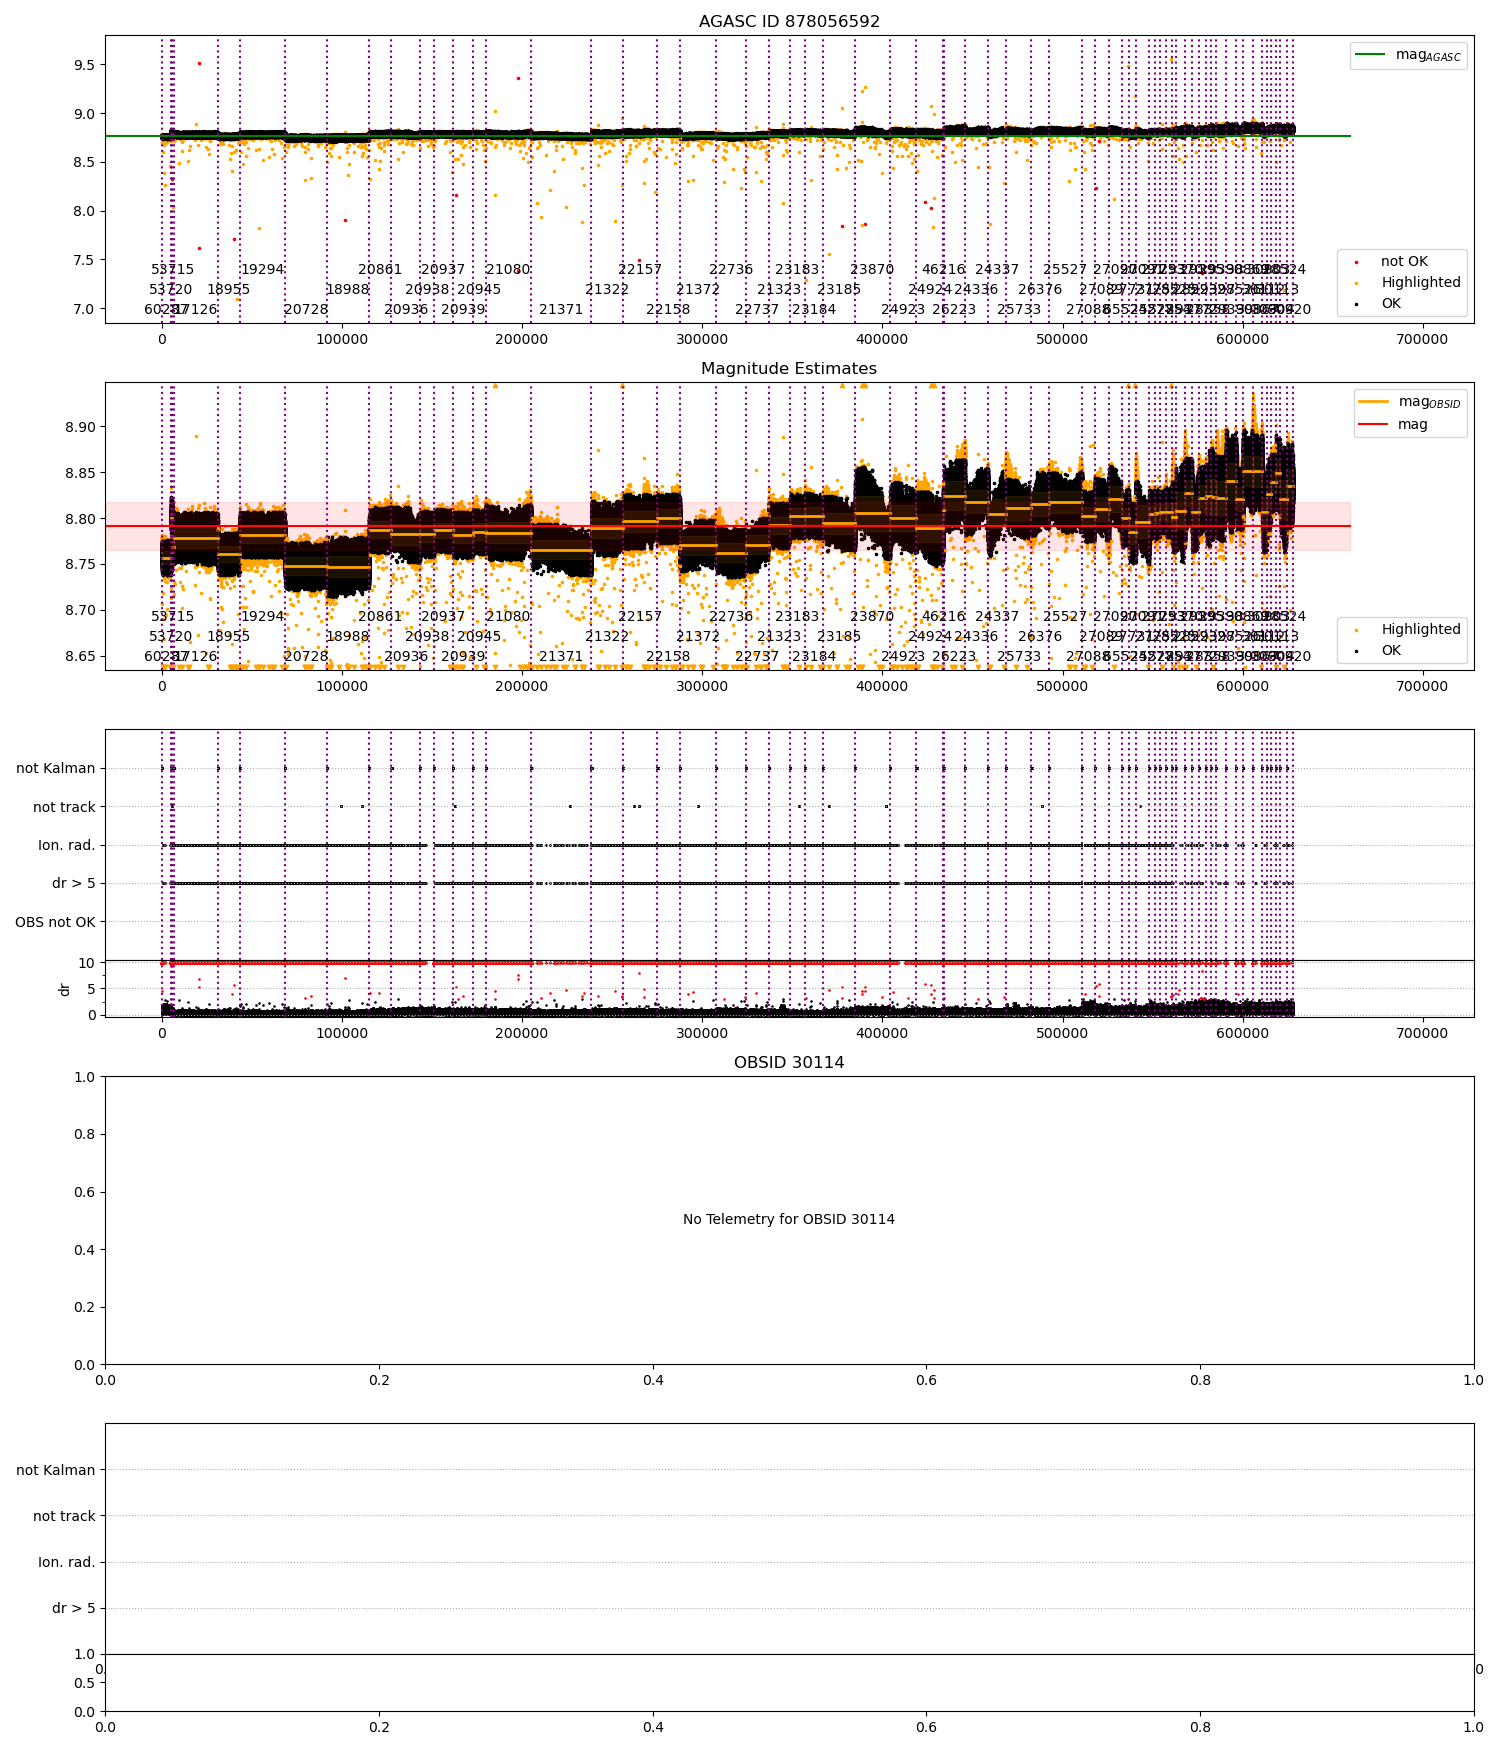This screenshot has height=1750, width=1500.
Task: Click 'Ion. rad.' label in the third plot
Action: 67,846
